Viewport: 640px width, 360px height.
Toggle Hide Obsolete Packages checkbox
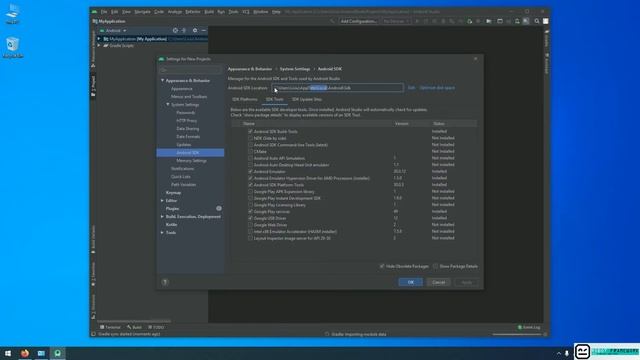tap(382, 266)
